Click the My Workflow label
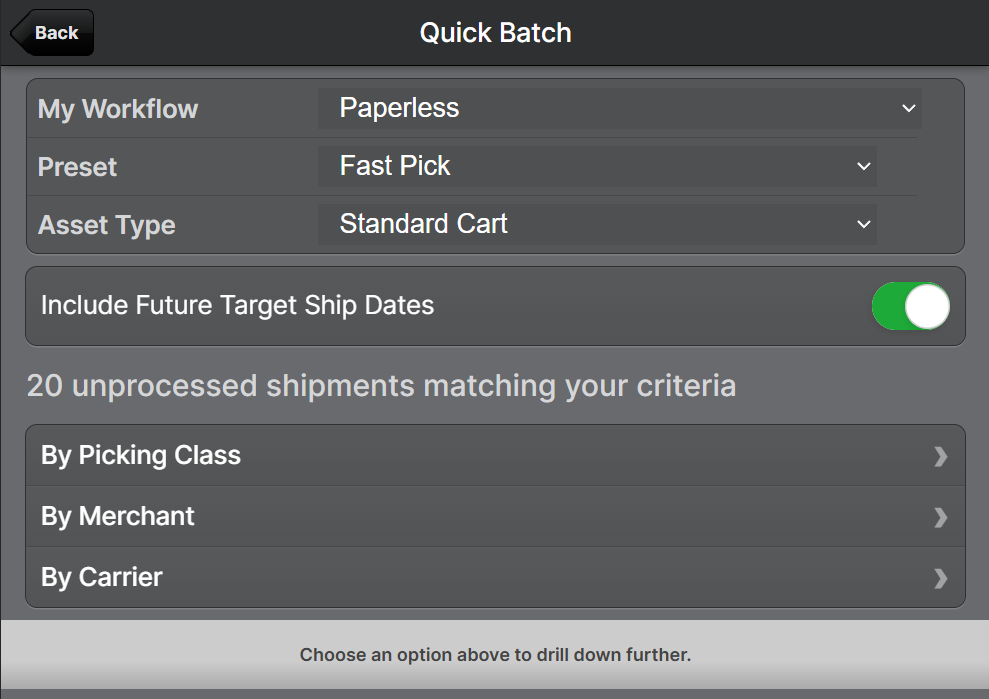The height and width of the screenshot is (699, 989). pyautogui.click(x=118, y=109)
